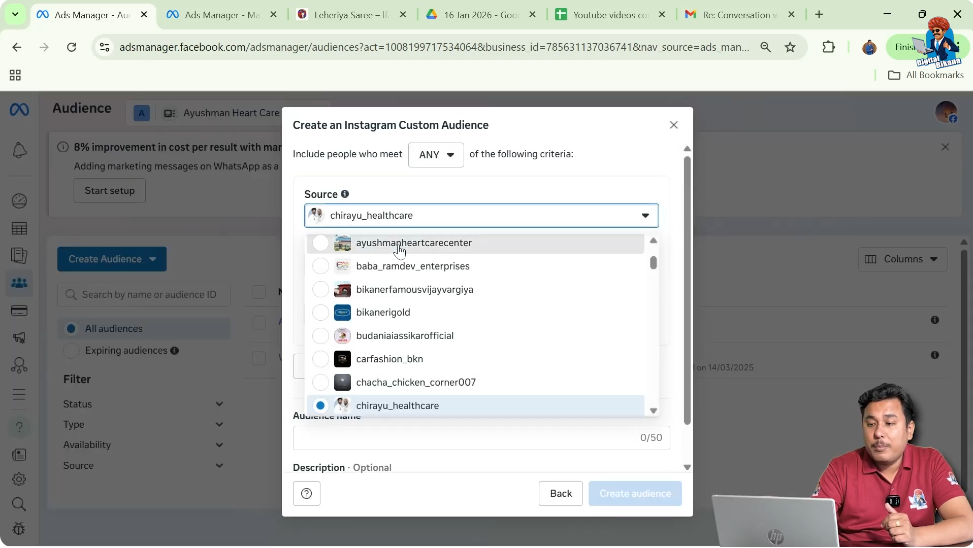Click help icon button in dialog footer
This screenshot has height=548, width=973.
pos(307,493)
